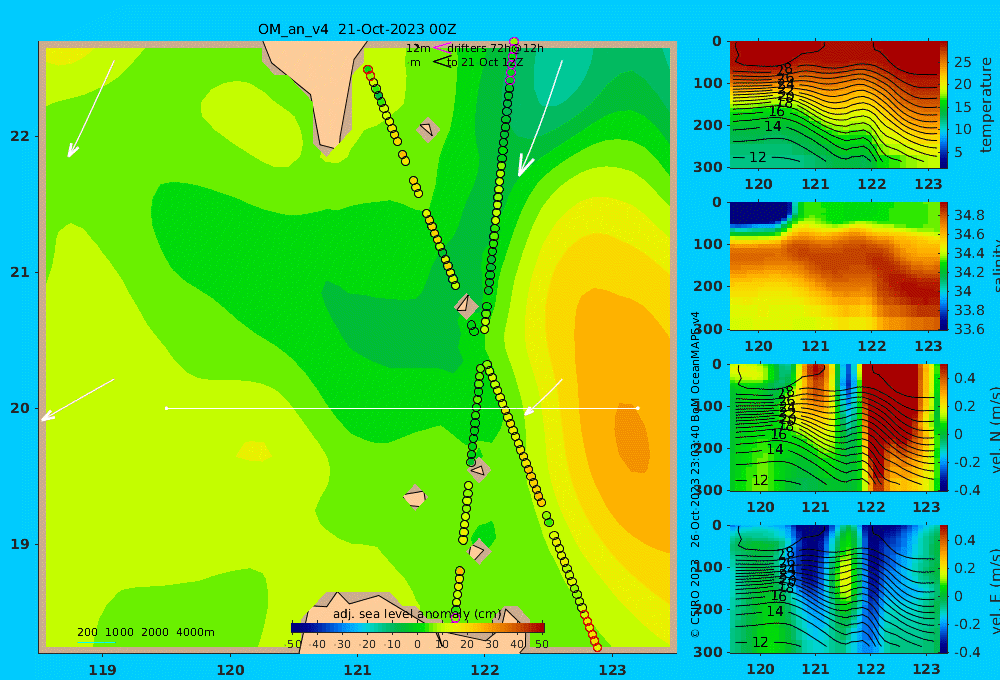Click longitude tick 123 on main map
1000x680 pixels.
(613, 670)
